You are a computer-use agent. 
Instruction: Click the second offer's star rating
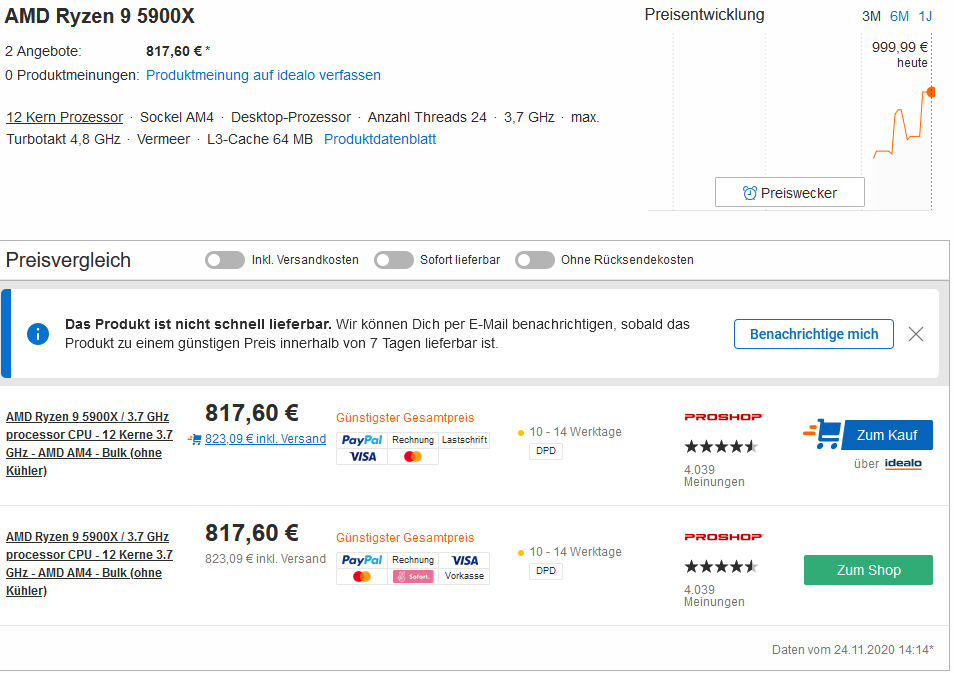pyautogui.click(x=720, y=566)
